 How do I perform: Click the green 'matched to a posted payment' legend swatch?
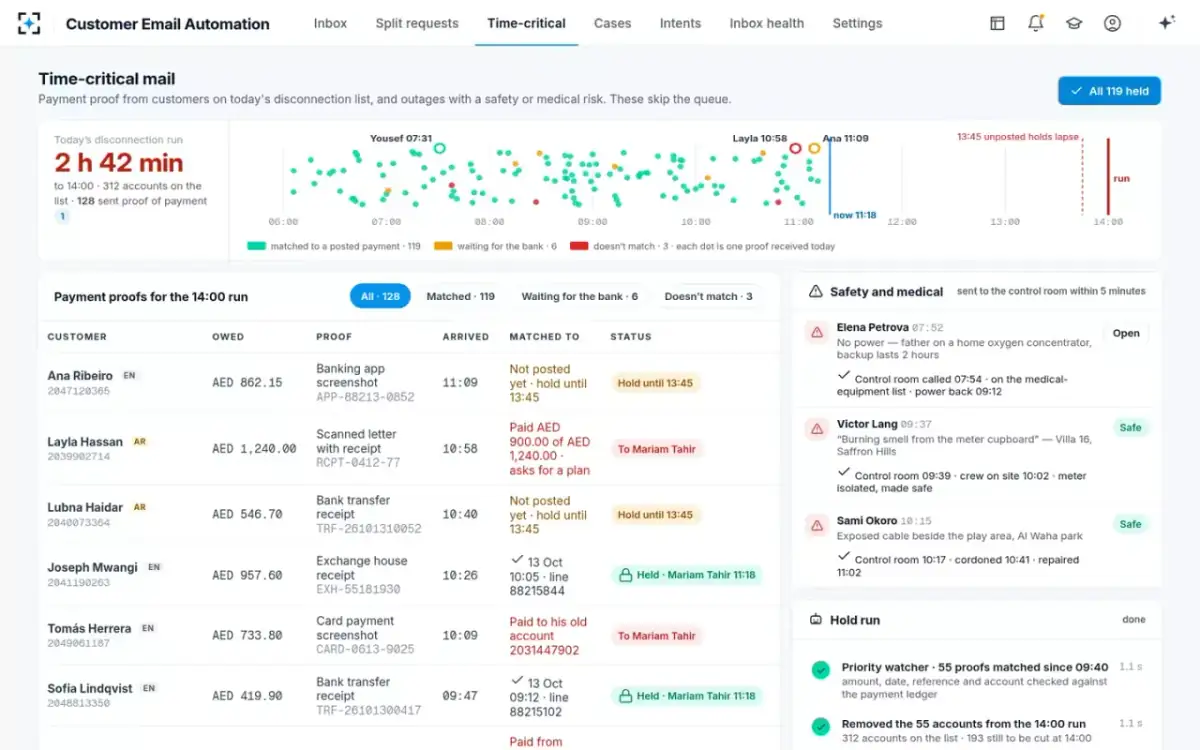(256, 246)
